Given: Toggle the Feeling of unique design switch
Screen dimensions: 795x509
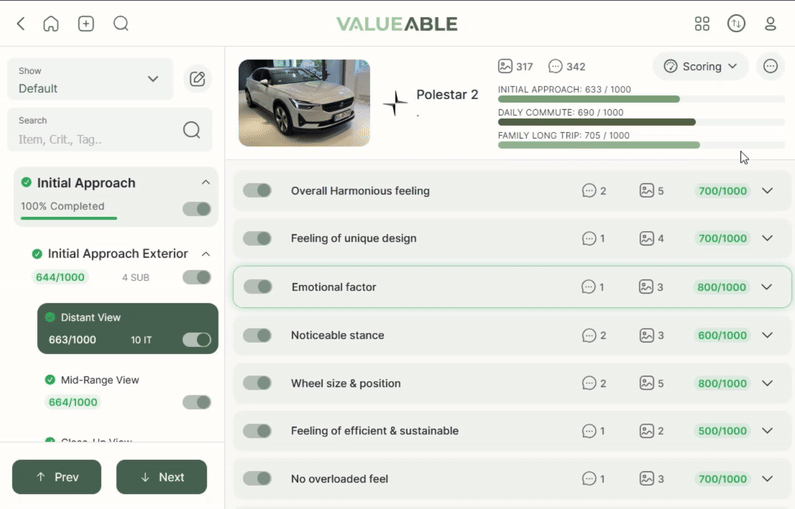Looking at the screenshot, I should pos(257,238).
